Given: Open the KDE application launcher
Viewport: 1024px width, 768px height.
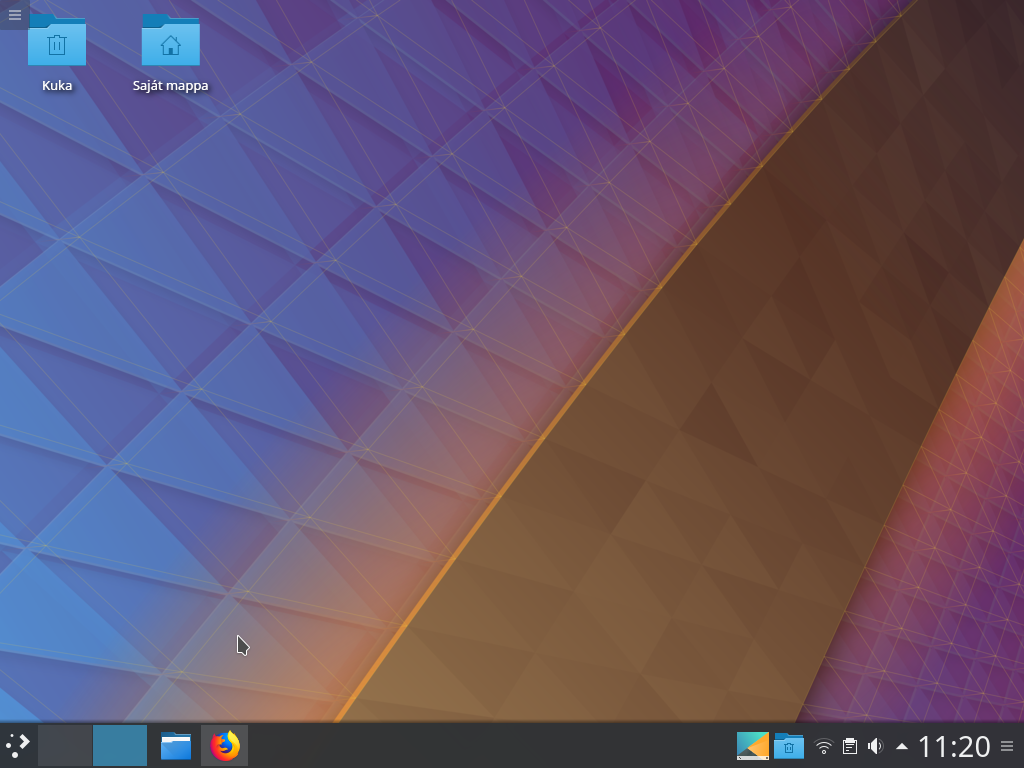Looking at the screenshot, I should click(x=18, y=745).
